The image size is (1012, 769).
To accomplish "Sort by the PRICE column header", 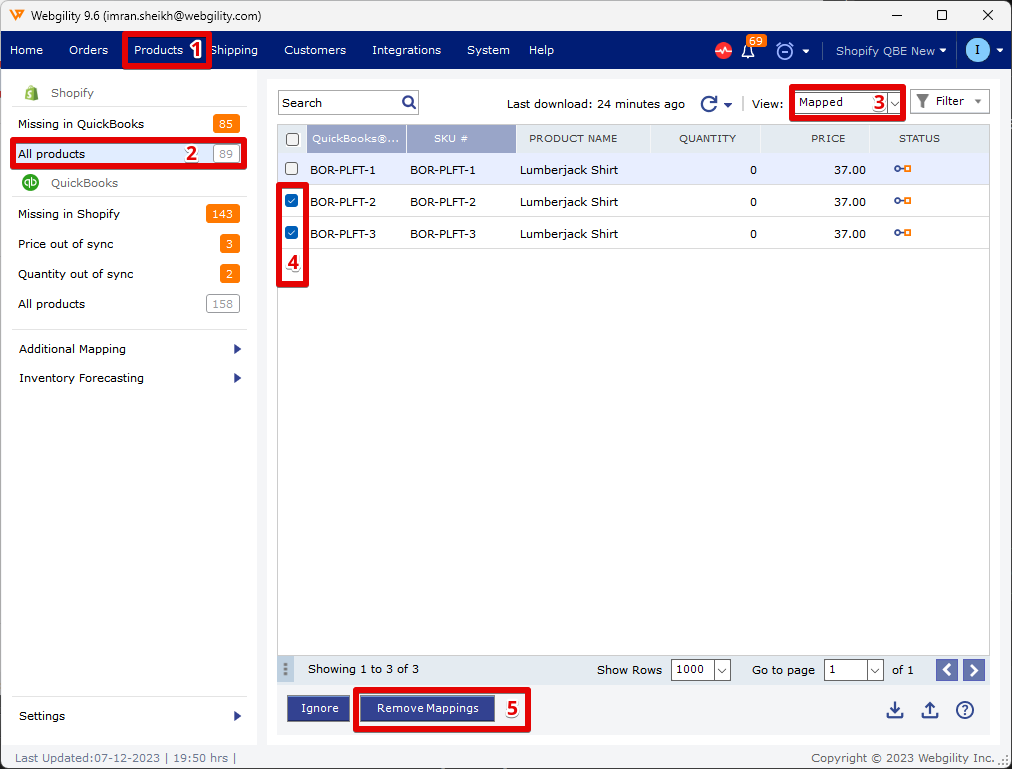I will (815, 139).
